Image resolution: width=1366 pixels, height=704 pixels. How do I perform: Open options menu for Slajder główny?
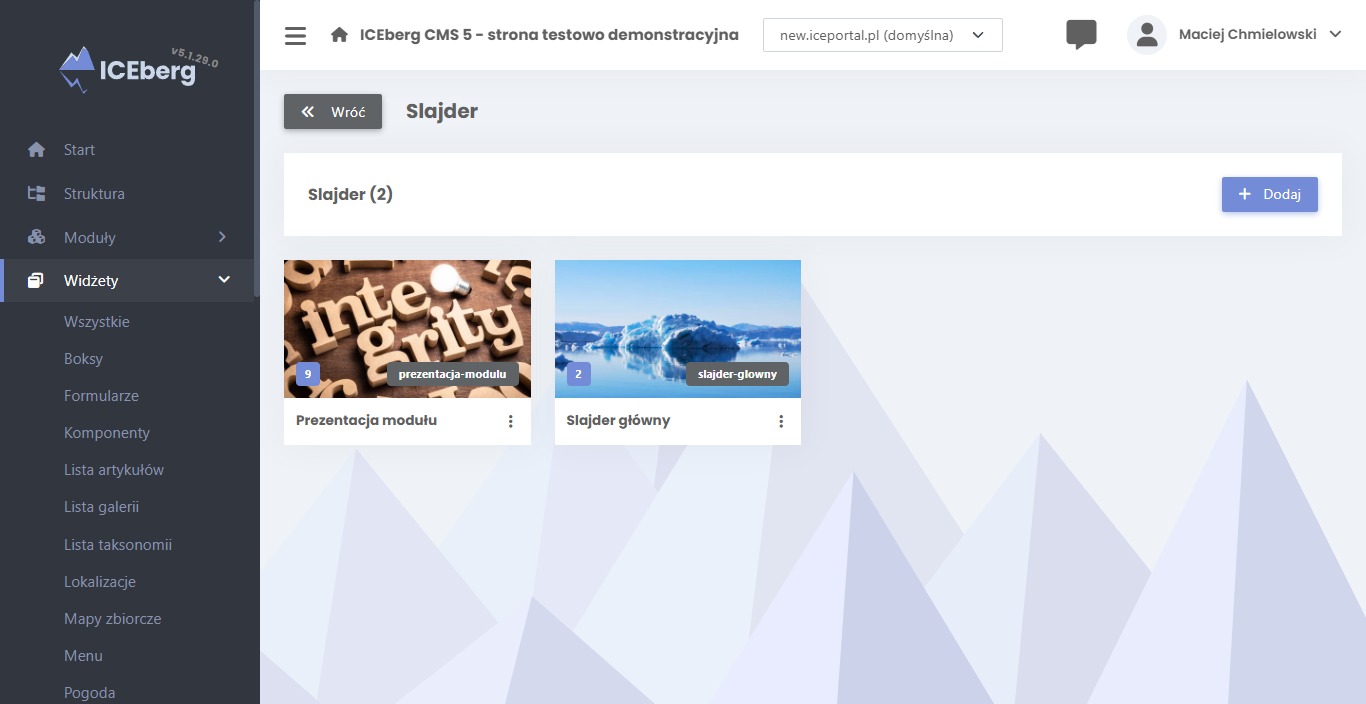point(781,421)
